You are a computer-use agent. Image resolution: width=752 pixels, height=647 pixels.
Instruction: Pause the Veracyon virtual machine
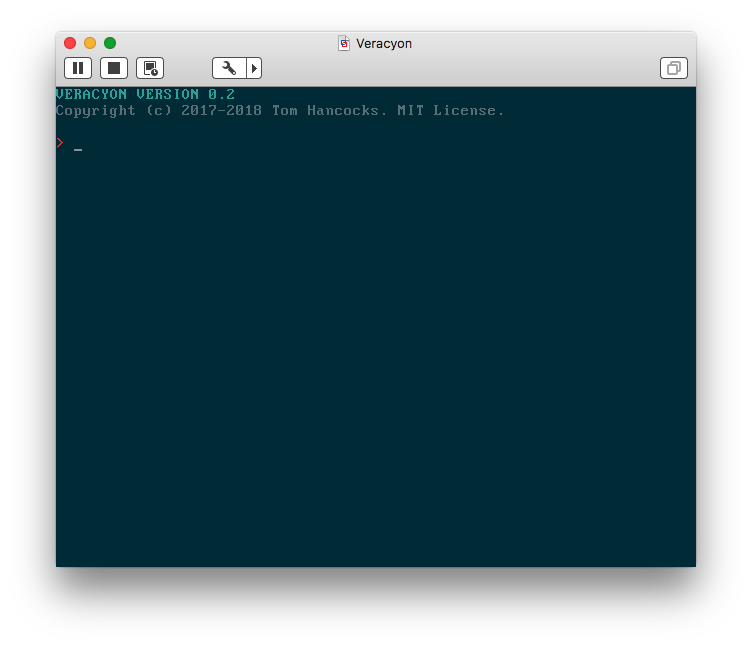78,68
